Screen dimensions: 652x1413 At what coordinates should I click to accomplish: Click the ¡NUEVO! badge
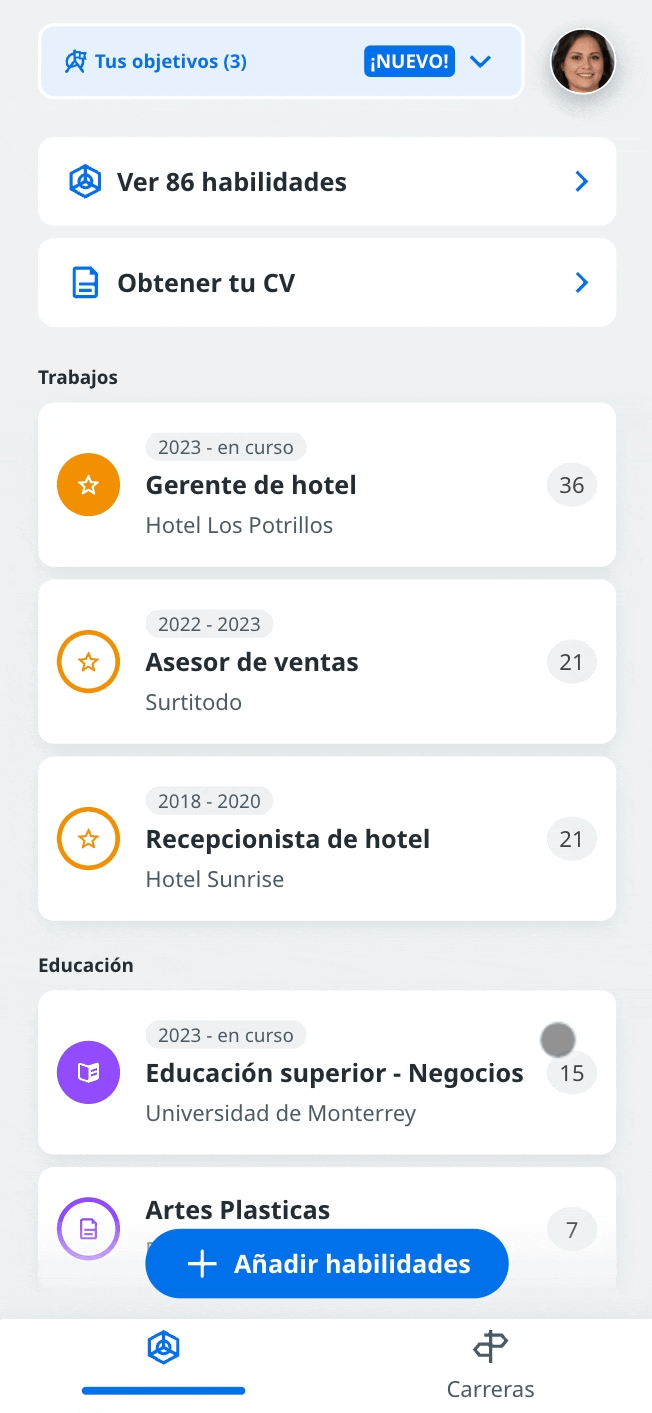[410, 62]
